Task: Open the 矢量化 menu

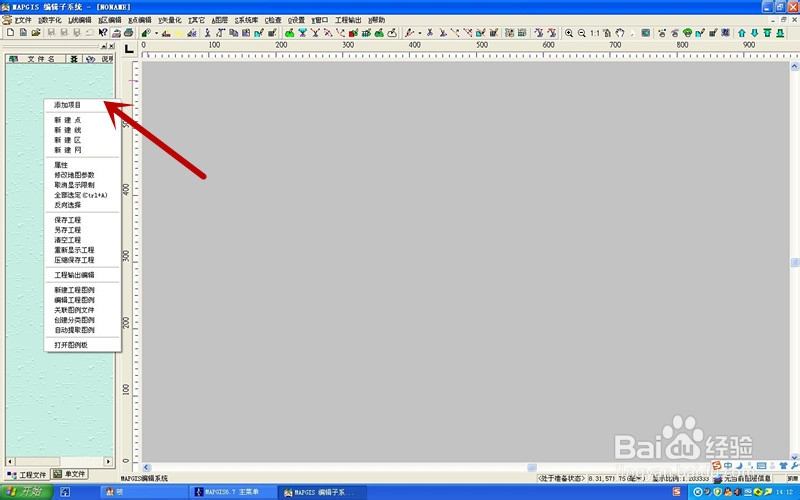Action: click(170, 20)
